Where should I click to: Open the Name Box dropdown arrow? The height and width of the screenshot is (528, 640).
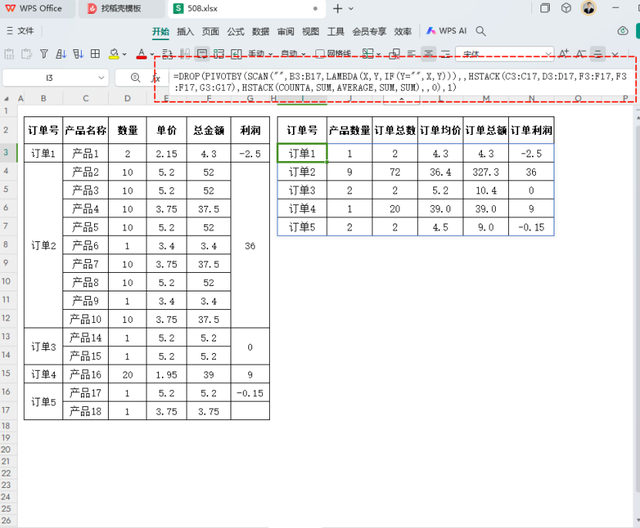[x=101, y=78]
